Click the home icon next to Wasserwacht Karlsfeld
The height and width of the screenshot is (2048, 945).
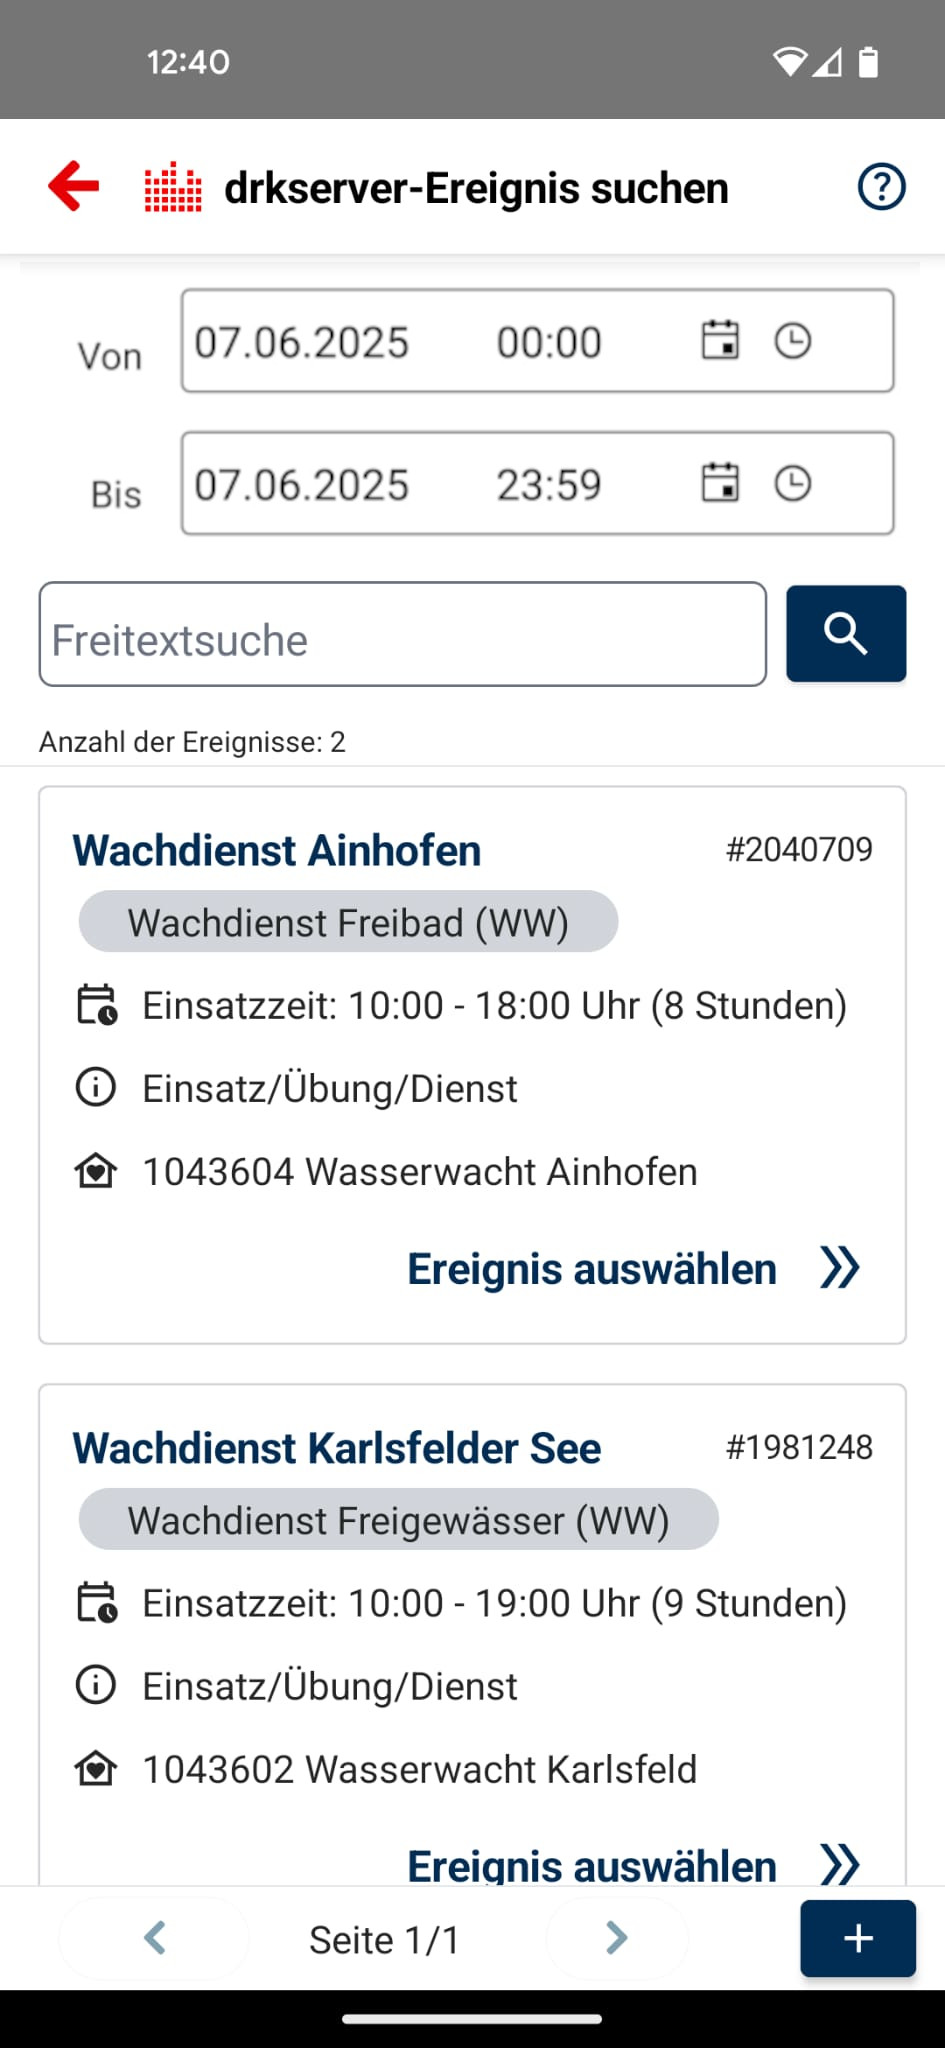pos(95,1769)
